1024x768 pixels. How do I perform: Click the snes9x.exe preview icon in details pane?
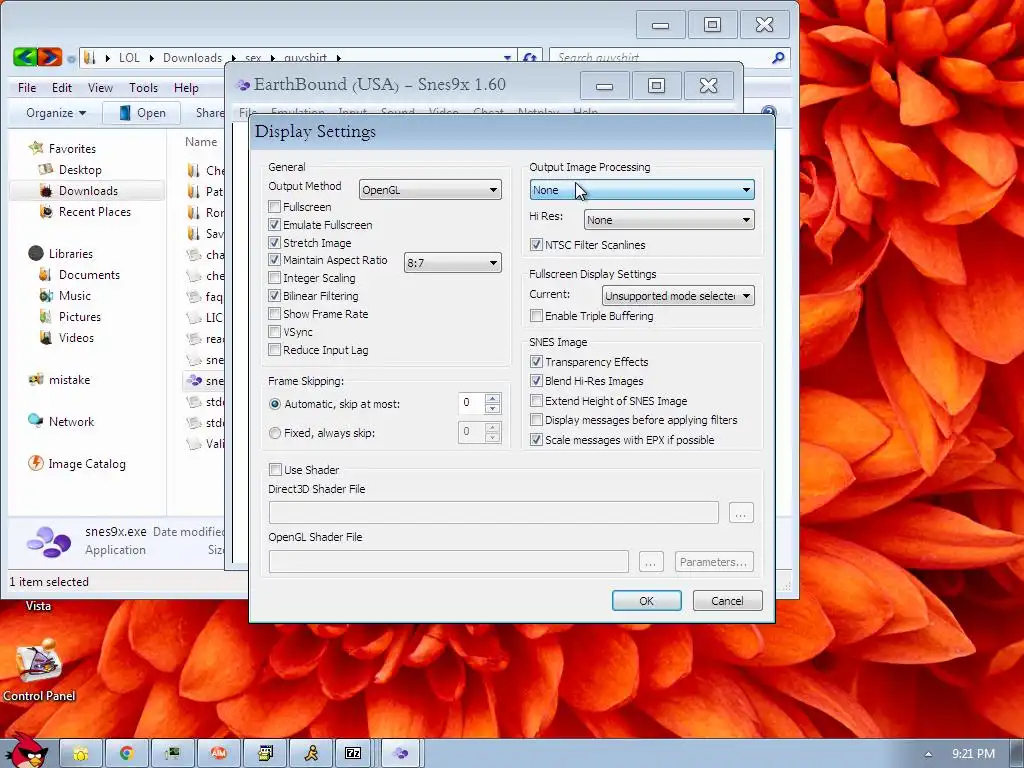coord(48,541)
